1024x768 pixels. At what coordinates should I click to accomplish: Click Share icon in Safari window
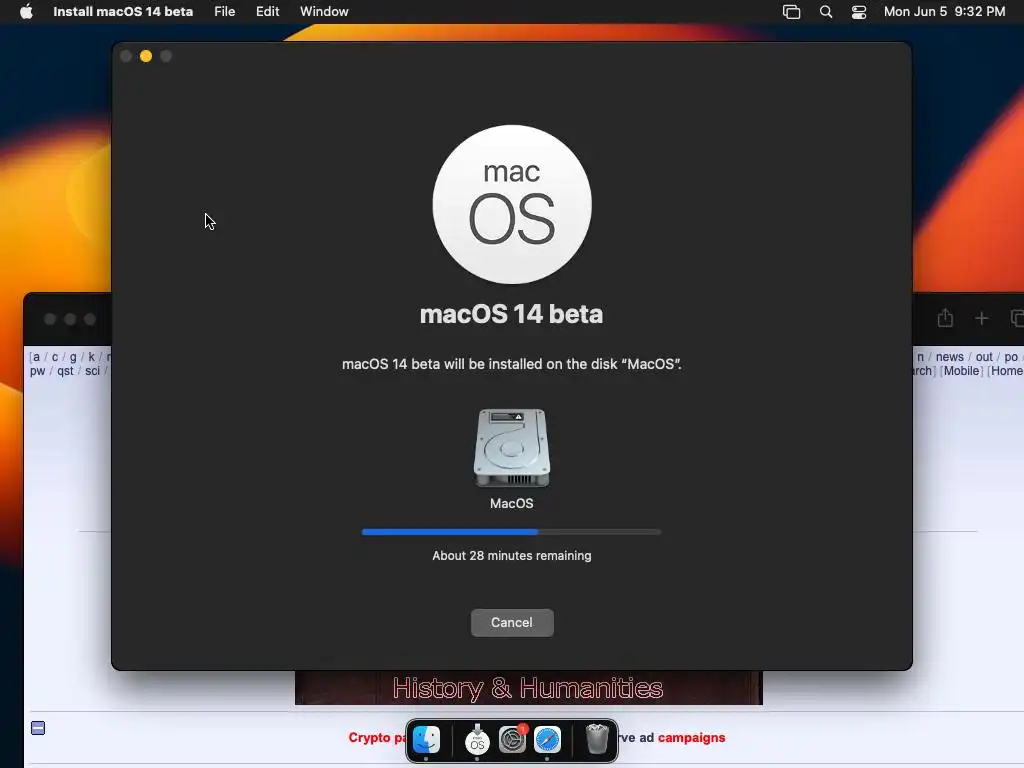[x=945, y=318]
